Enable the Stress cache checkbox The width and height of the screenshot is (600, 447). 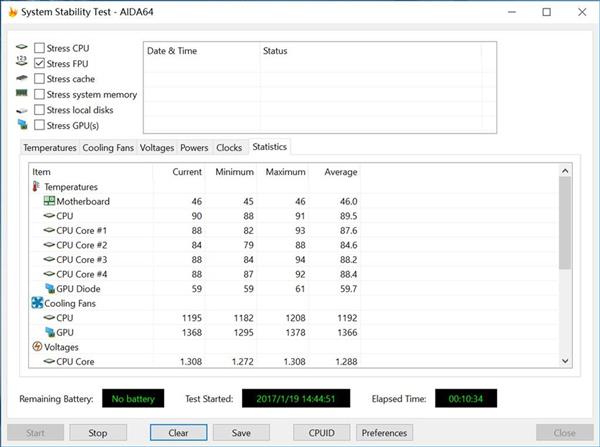click(x=39, y=79)
